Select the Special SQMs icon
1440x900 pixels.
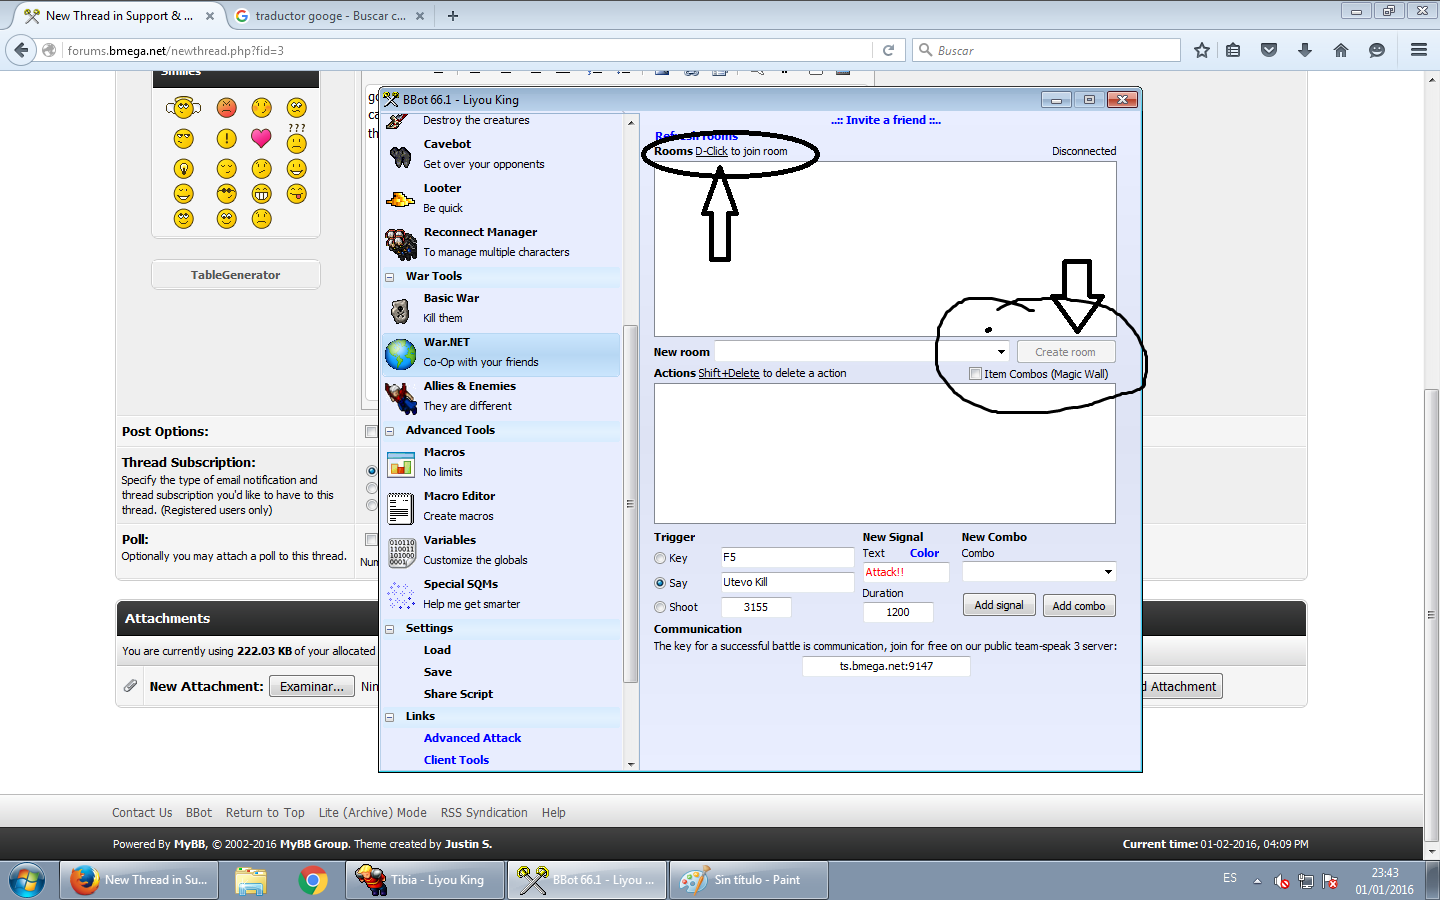point(400,595)
